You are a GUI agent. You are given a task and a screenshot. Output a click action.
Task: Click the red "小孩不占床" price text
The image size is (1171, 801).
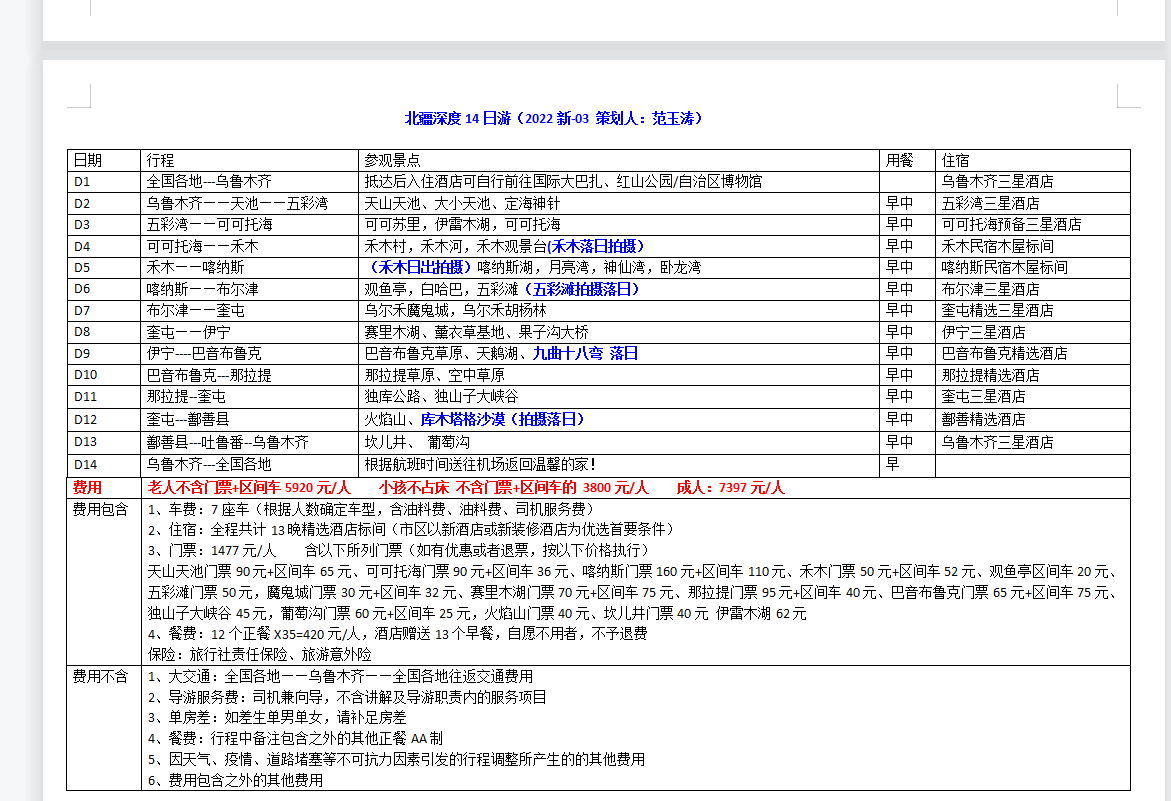click(x=414, y=487)
